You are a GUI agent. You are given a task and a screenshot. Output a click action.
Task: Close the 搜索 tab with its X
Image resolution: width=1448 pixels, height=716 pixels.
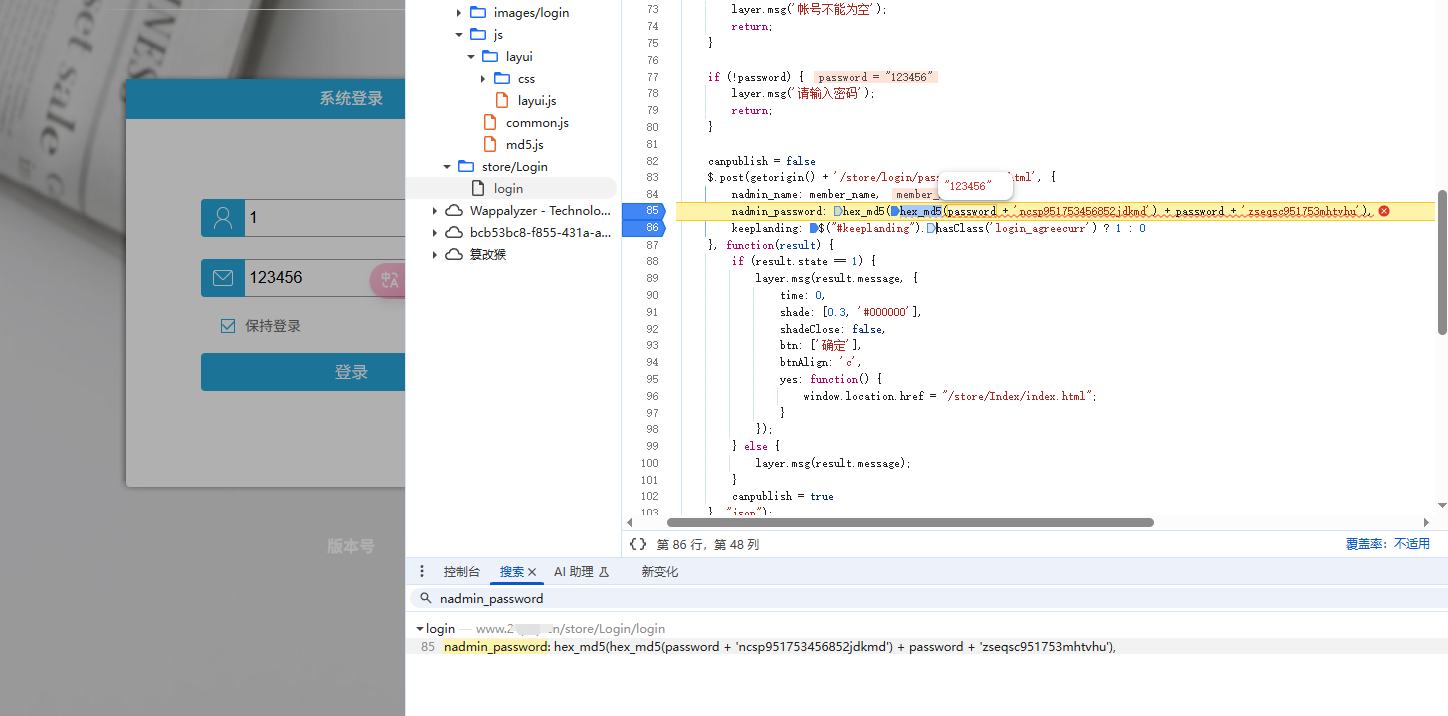coord(532,572)
